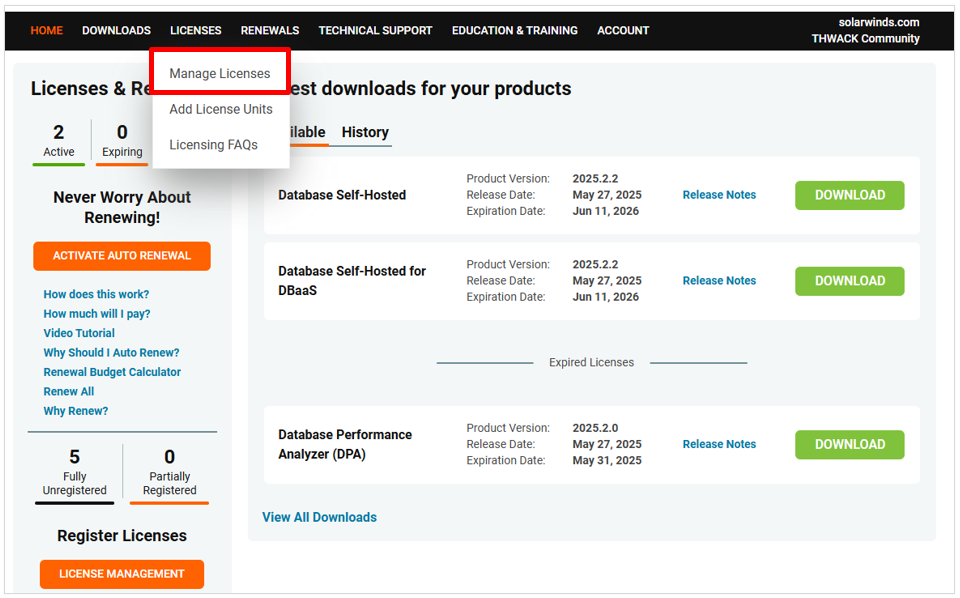Select the '2025.2.0' product version value
Viewport: 960px width, 598px height.
coord(595,428)
